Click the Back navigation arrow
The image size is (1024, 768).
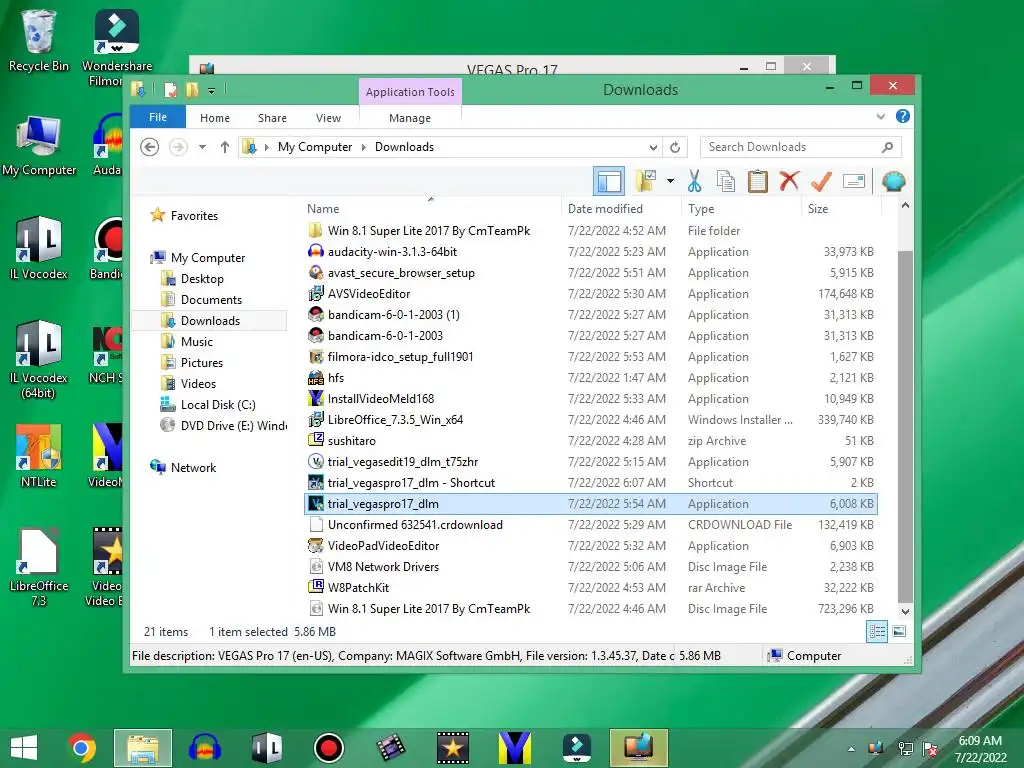[x=150, y=147]
